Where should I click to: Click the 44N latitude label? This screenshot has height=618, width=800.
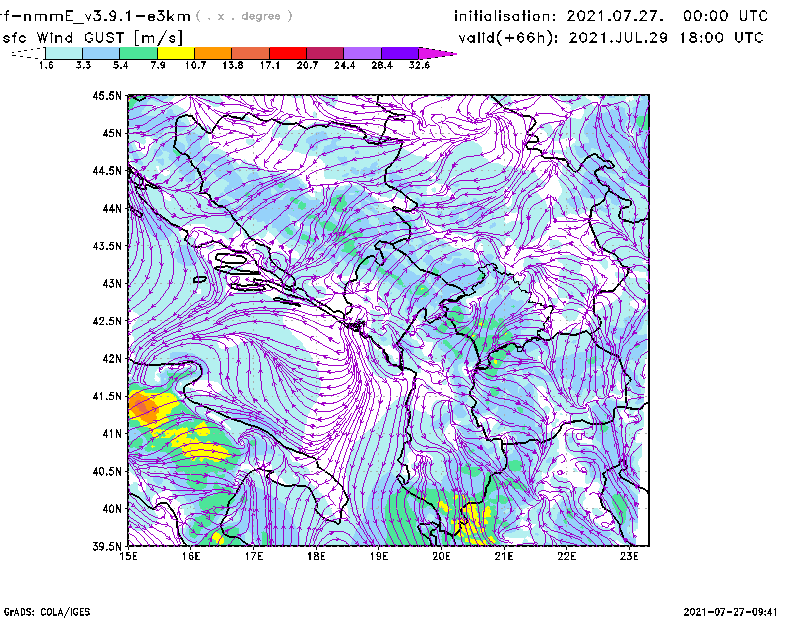point(112,208)
